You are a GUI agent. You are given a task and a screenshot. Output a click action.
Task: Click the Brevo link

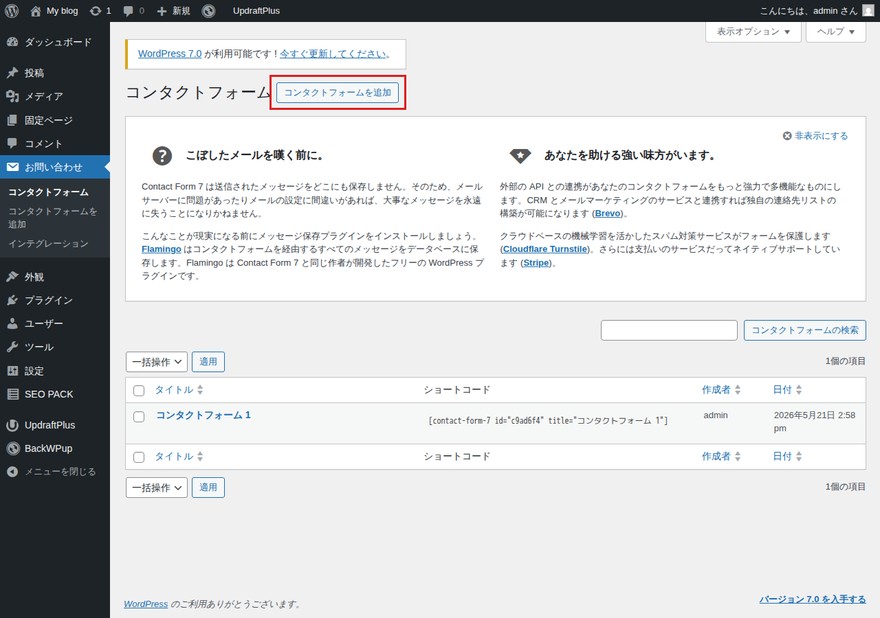[608, 213]
